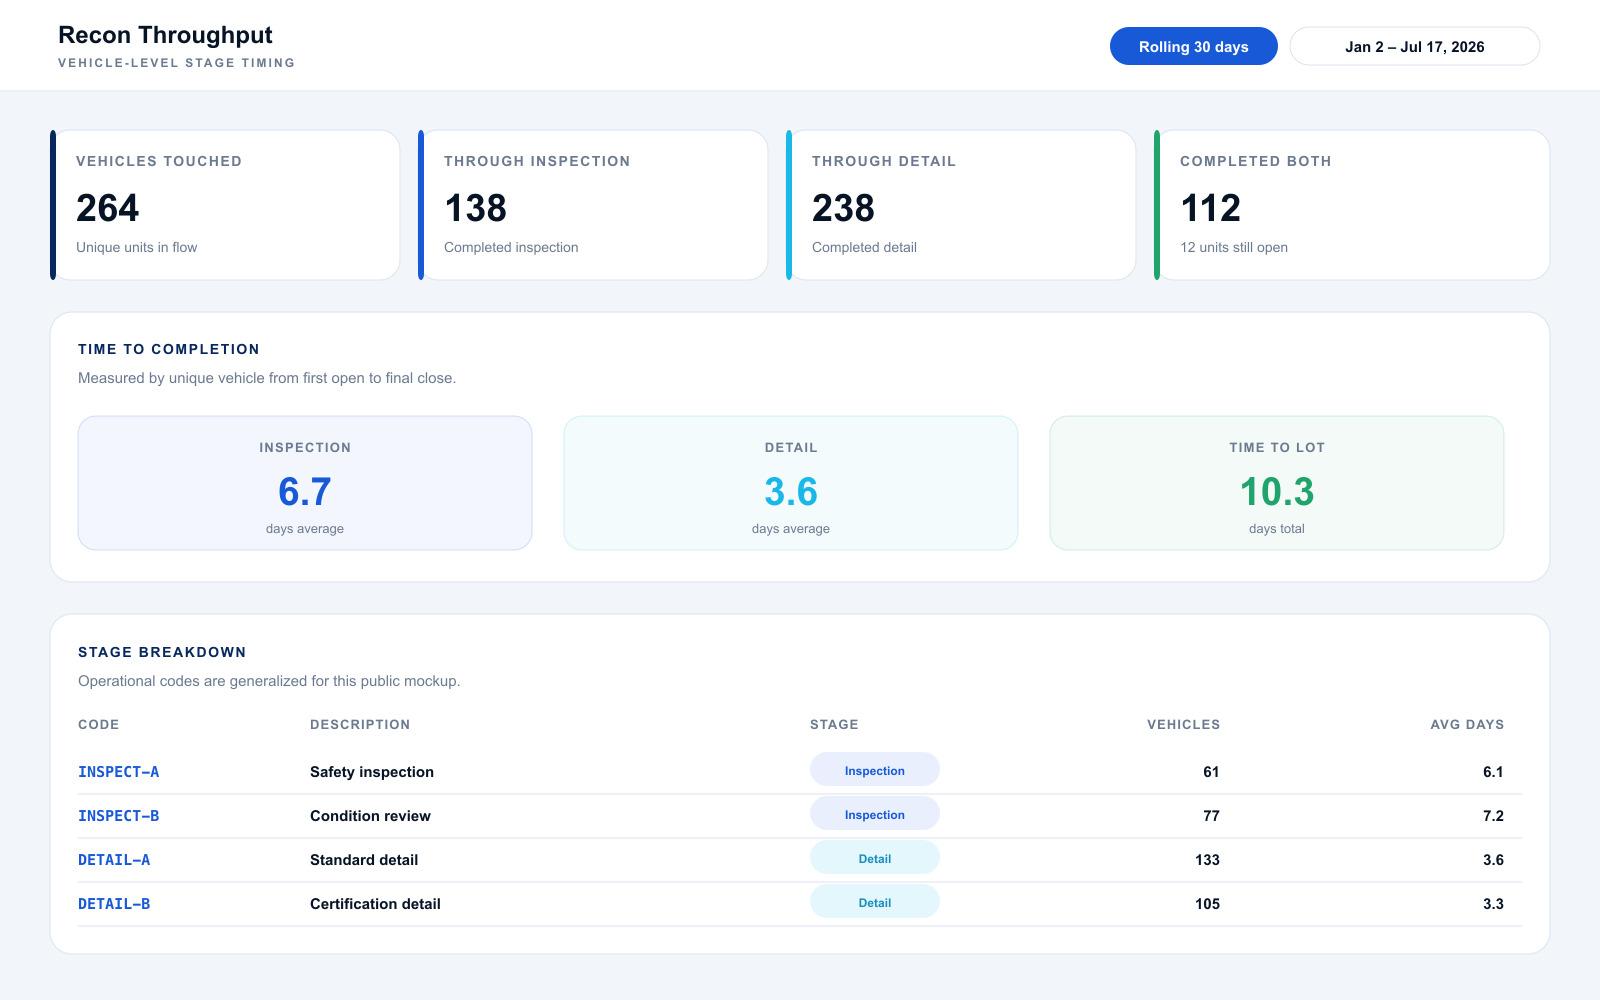Click the CODE column header
The width and height of the screenshot is (1600, 1000).
98,724
